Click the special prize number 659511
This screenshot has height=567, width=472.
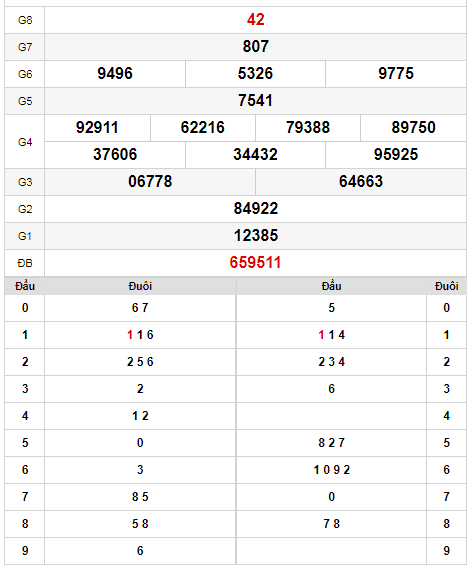click(x=255, y=263)
